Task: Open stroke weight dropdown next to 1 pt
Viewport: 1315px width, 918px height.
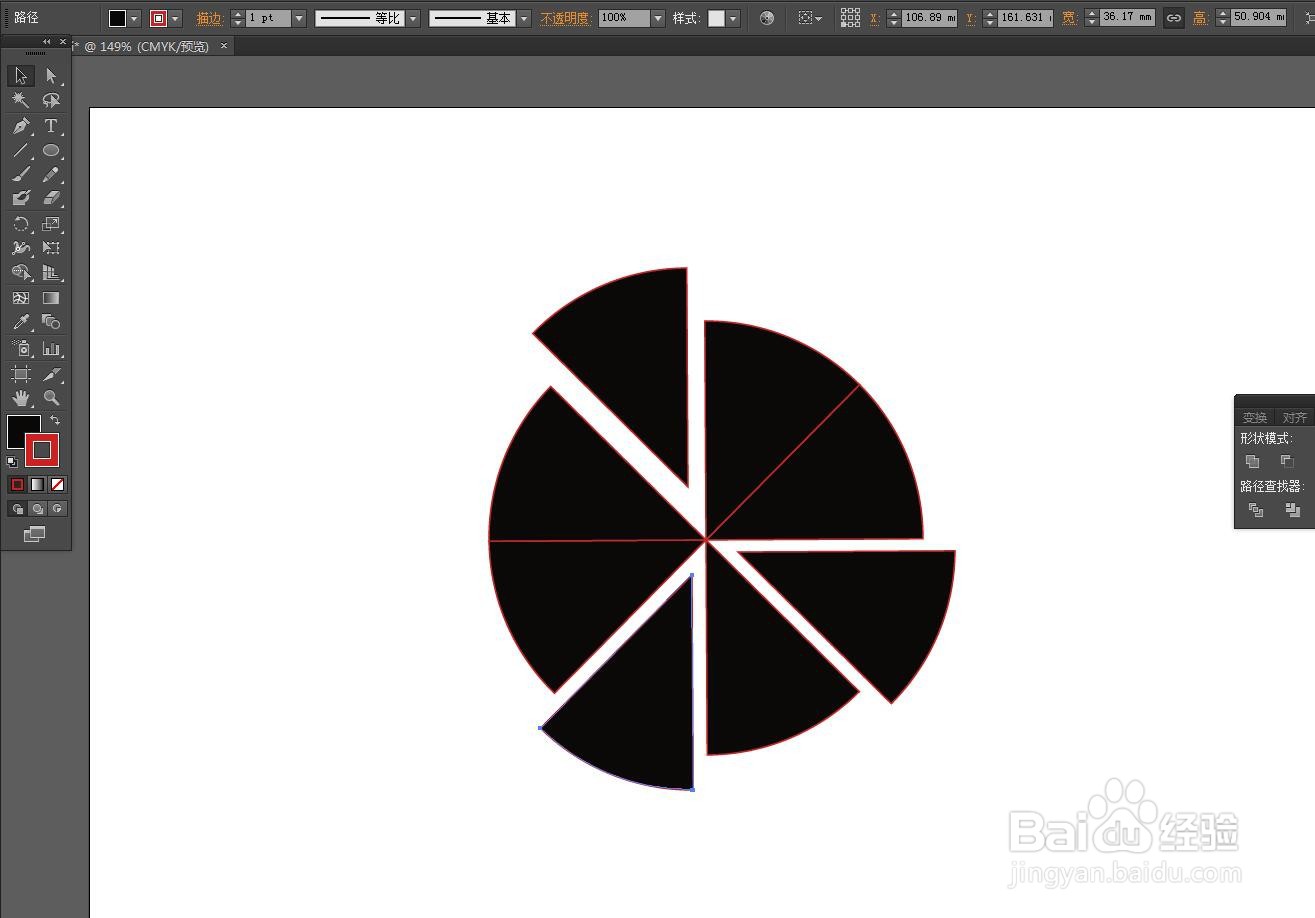Action: tap(298, 18)
